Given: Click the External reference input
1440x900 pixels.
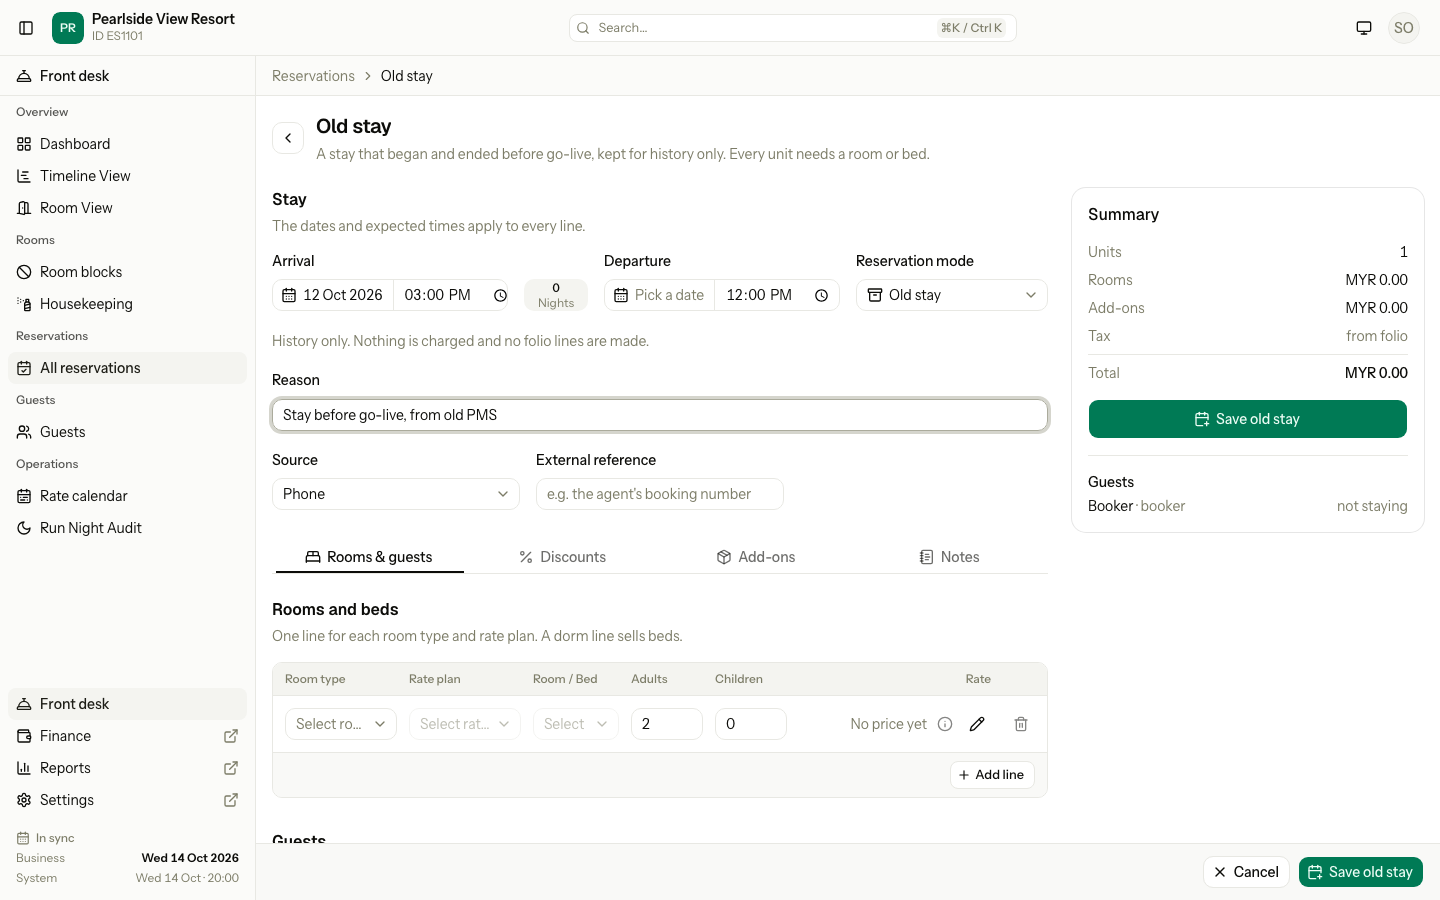Looking at the screenshot, I should tap(660, 494).
